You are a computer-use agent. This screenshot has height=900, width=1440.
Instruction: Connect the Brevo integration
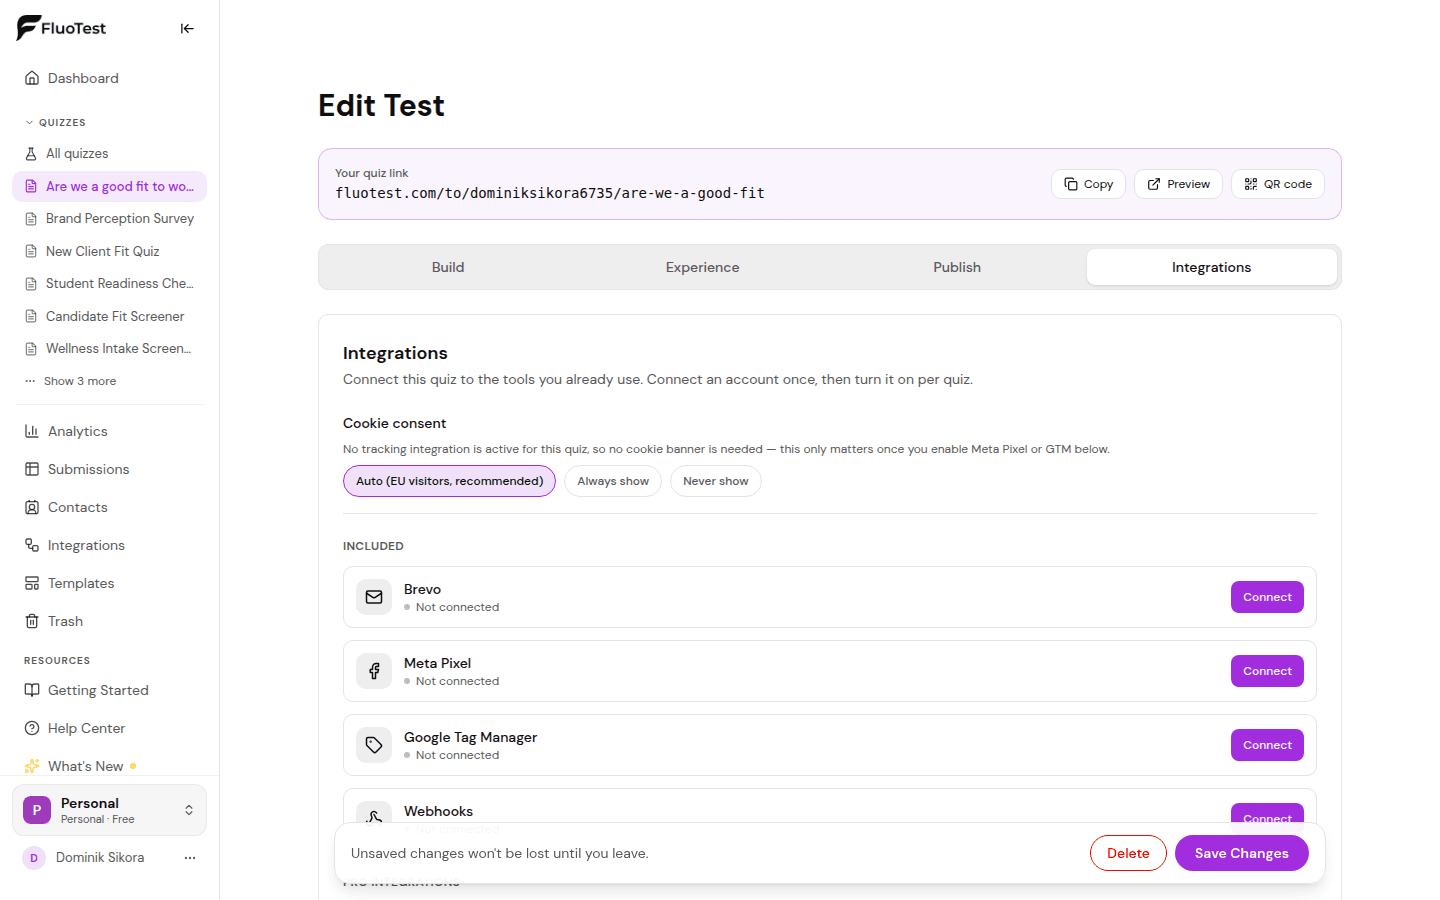(x=1267, y=597)
